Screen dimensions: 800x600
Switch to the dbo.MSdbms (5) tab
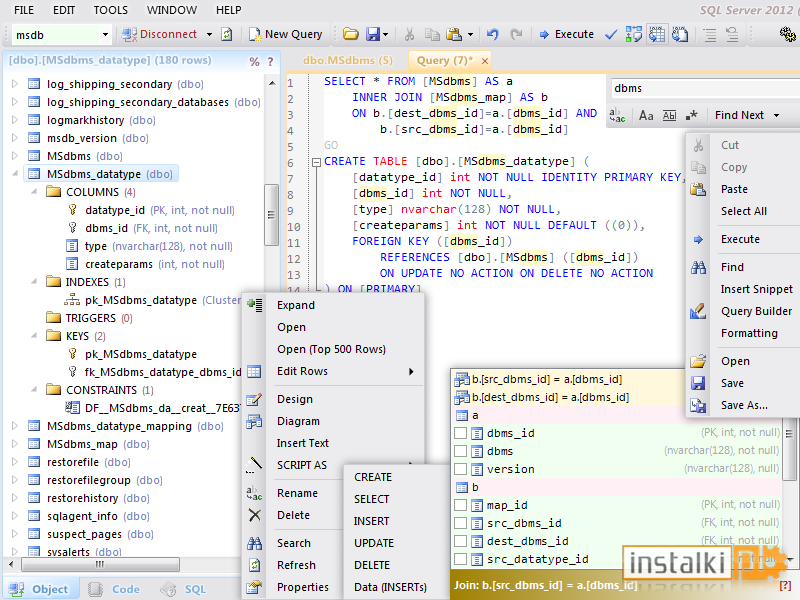(x=347, y=60)
